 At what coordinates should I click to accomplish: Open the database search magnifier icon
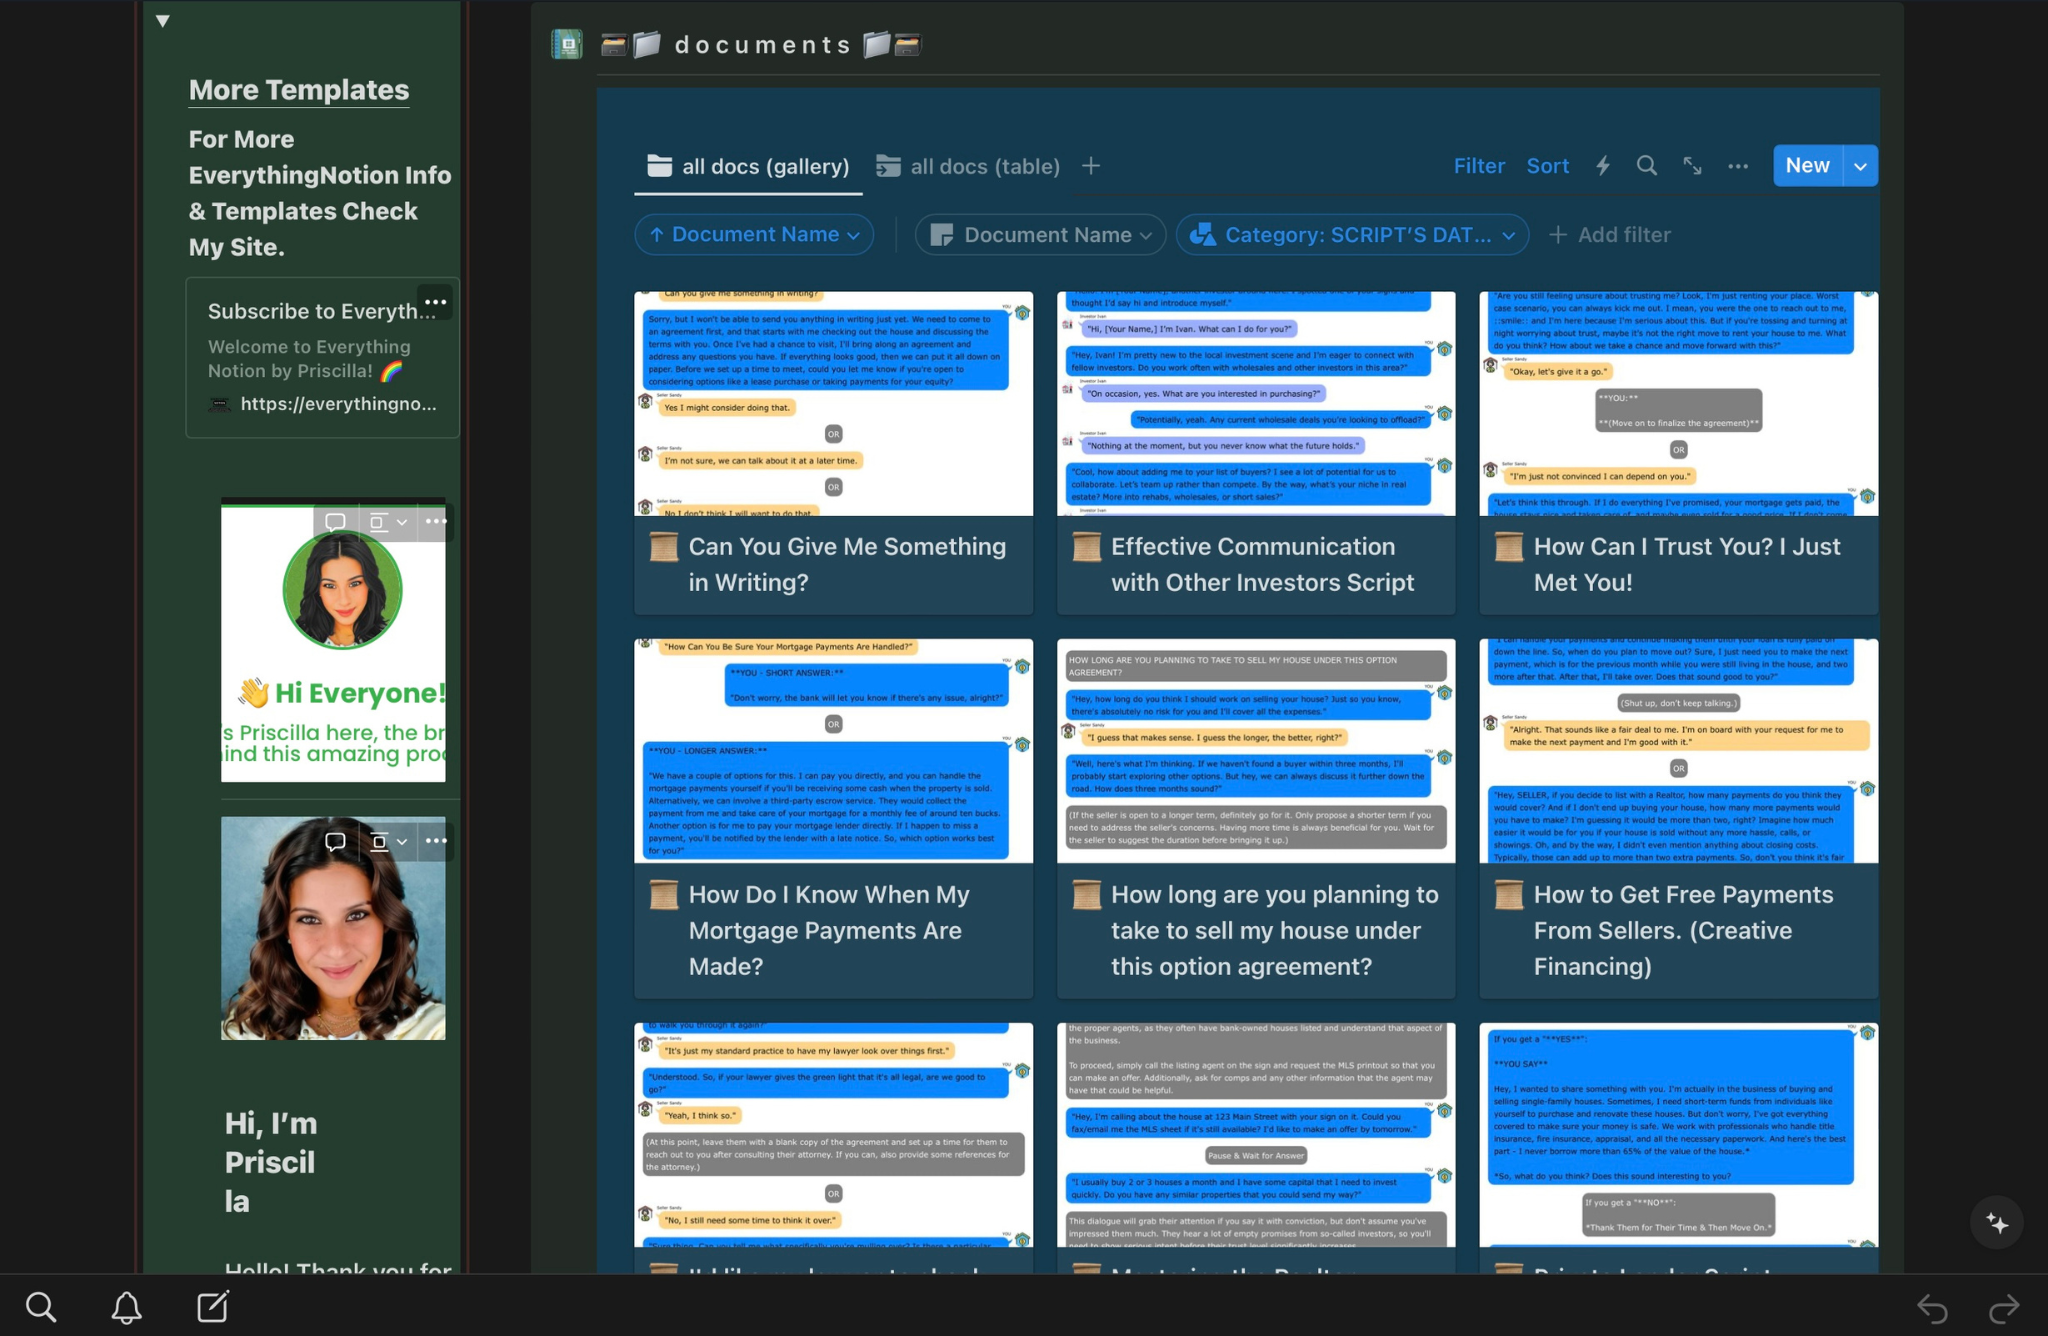[1646, 166]
